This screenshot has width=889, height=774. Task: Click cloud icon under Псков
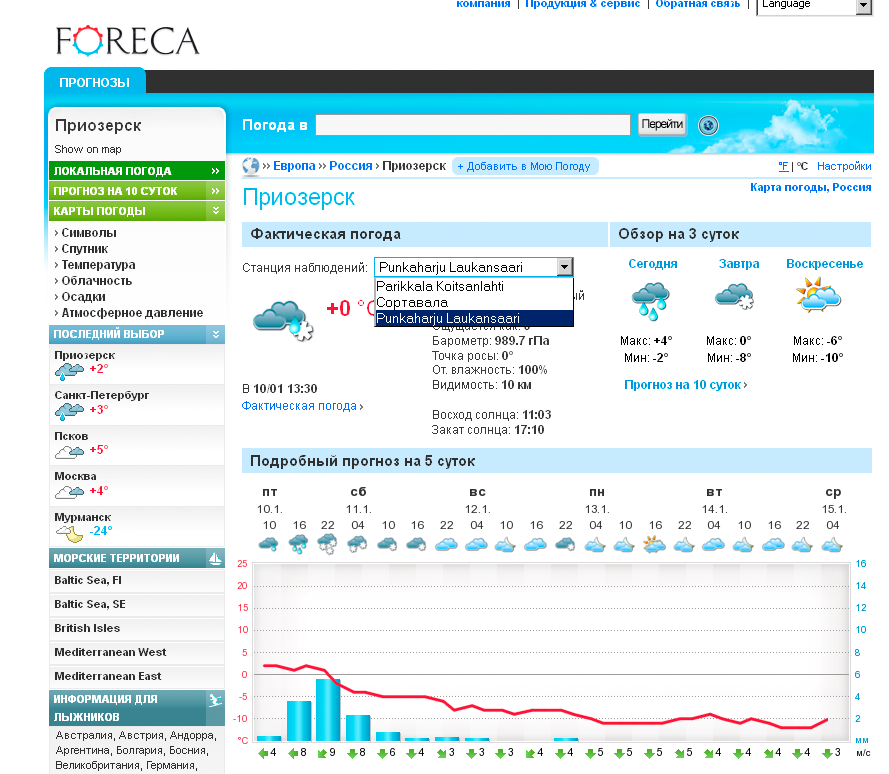tap(70, 451)
